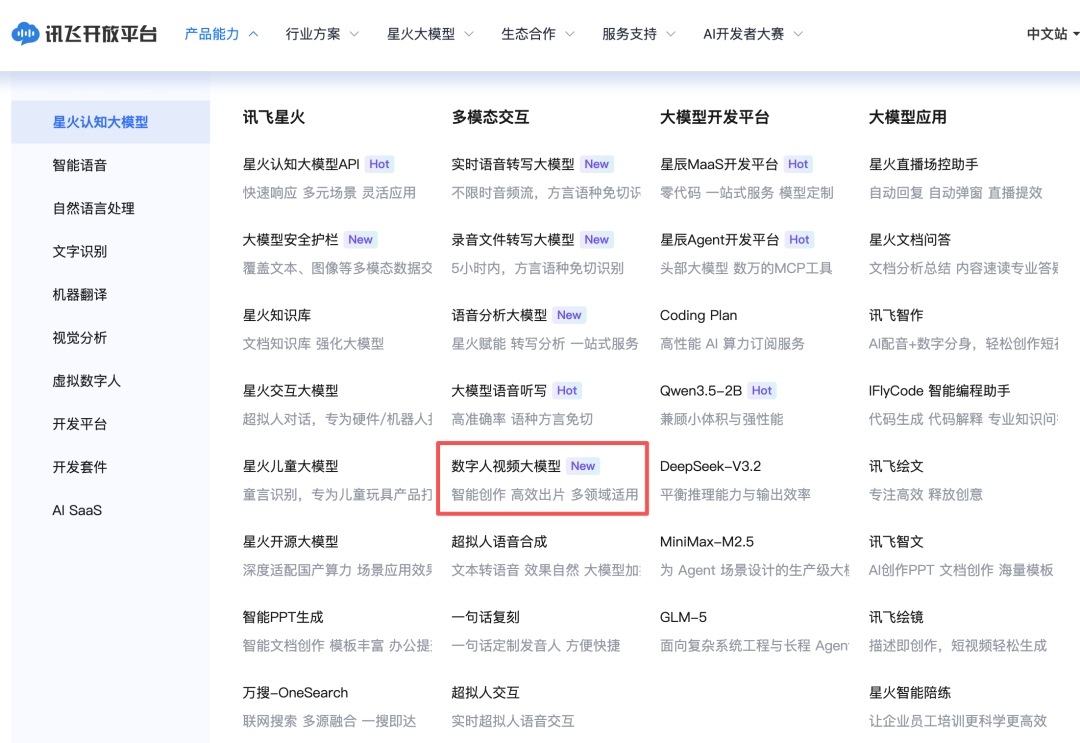Select AI SaaS in the sidebar
The image size is (1080, 743).
[x=77, y=510]
